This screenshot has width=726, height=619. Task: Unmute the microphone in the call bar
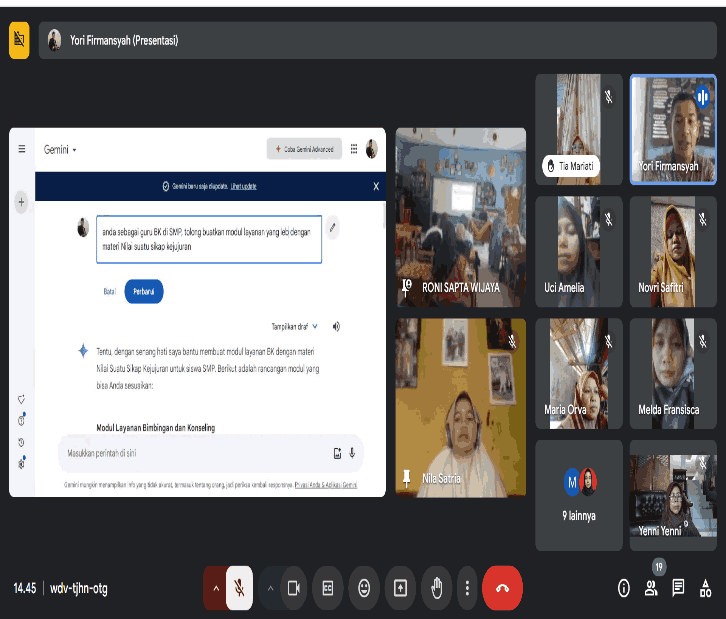click(x=239, y=588)
